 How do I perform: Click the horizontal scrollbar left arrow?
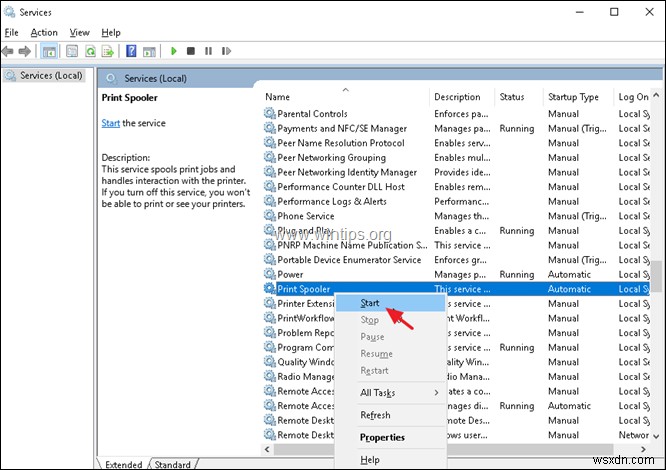267,449
